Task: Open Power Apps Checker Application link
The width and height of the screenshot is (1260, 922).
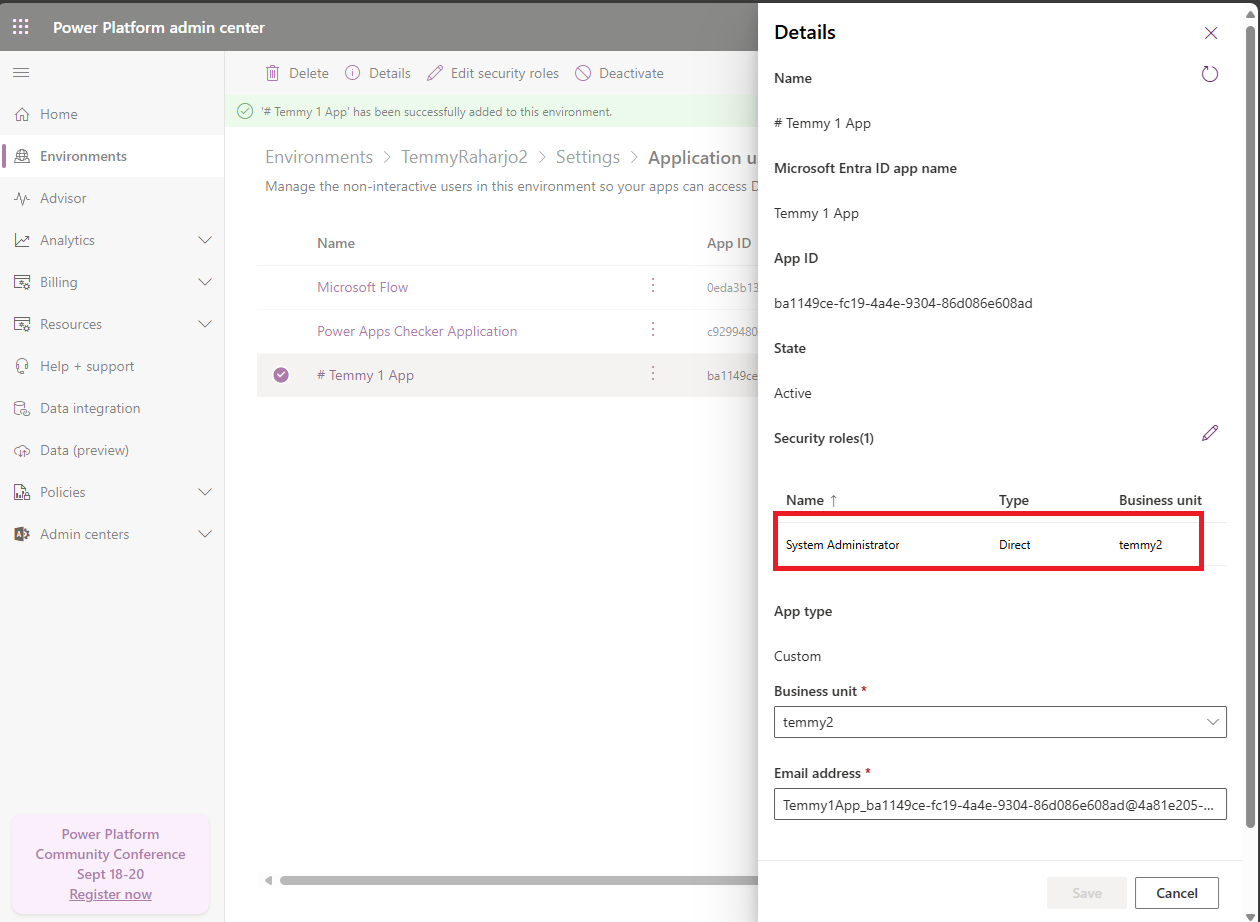Action: pyautogui.click(x=417, y=331)
